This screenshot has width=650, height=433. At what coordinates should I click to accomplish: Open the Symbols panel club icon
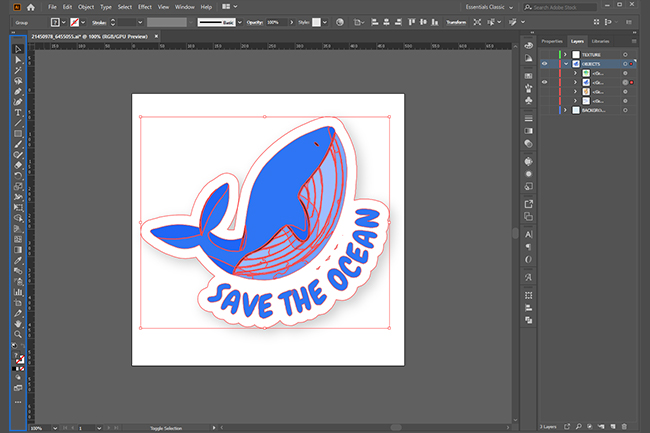pos(528,101)
